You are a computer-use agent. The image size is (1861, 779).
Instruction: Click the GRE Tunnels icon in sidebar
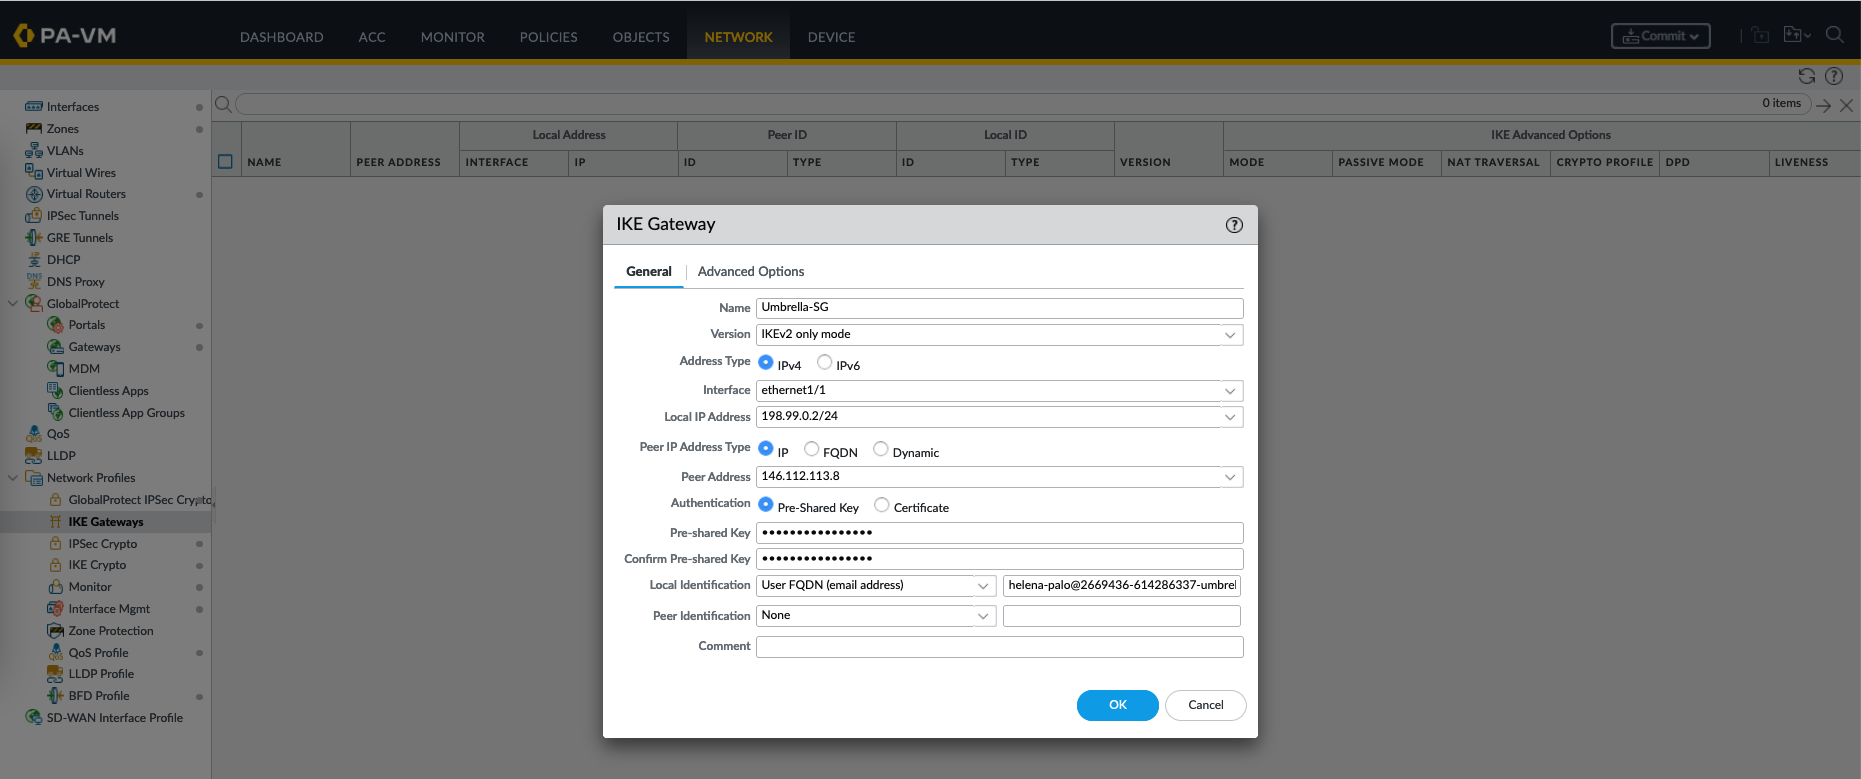pos(34,238)
